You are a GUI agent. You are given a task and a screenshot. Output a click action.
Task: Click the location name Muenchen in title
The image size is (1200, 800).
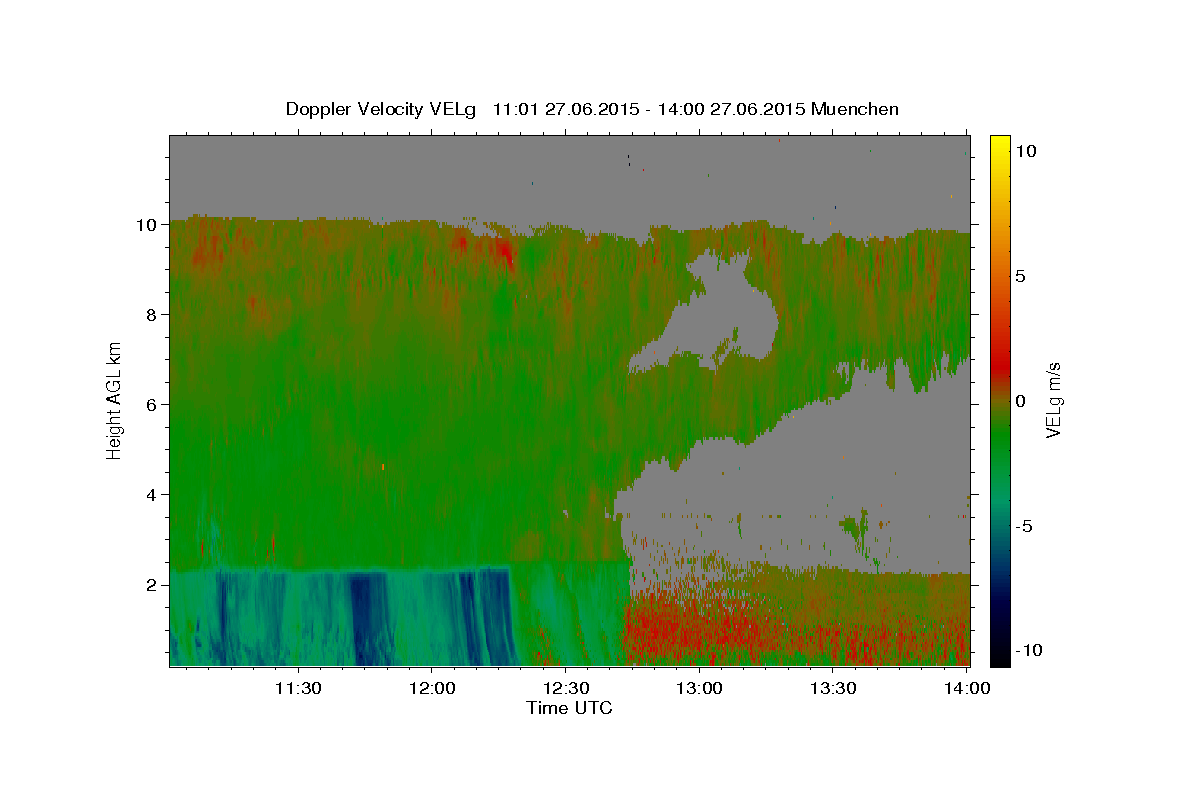855,109
